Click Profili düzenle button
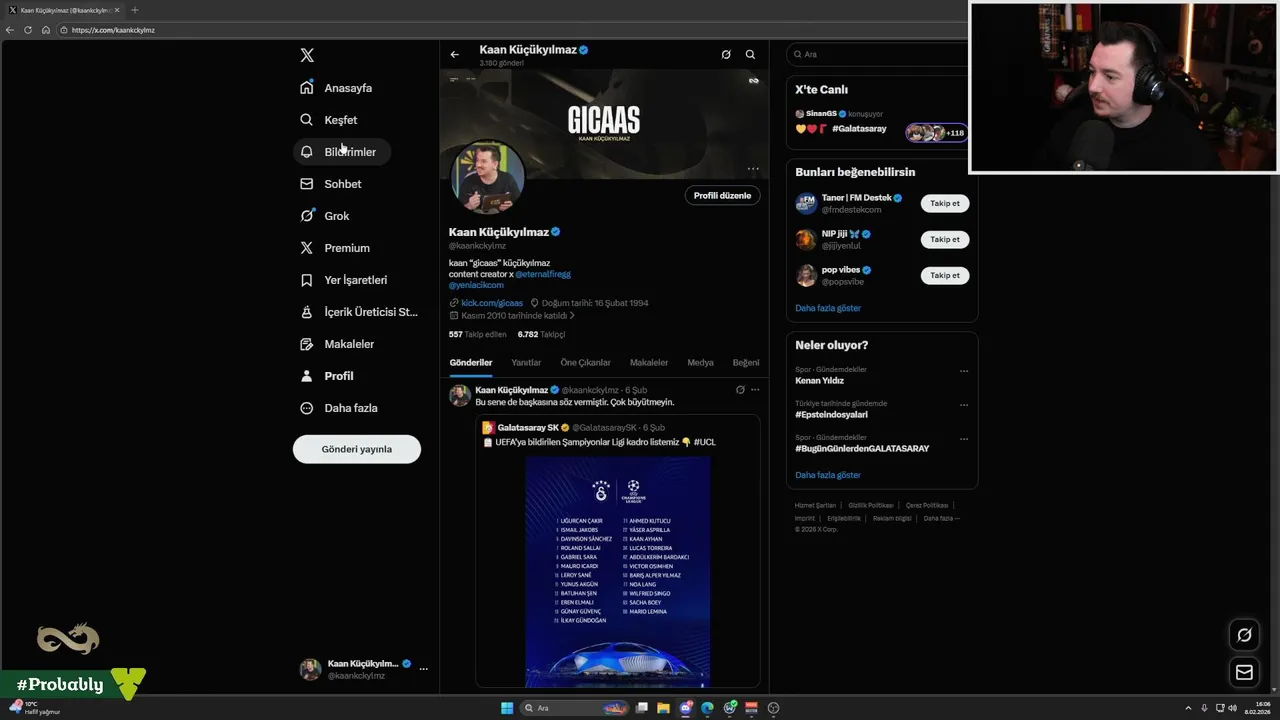The width and height of the screenshot is (1280, 720). pos(722,195)
